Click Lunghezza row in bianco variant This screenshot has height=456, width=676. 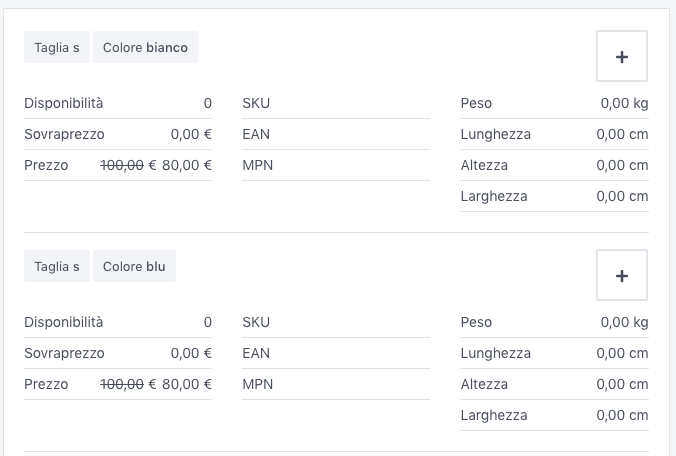(554, 134)
